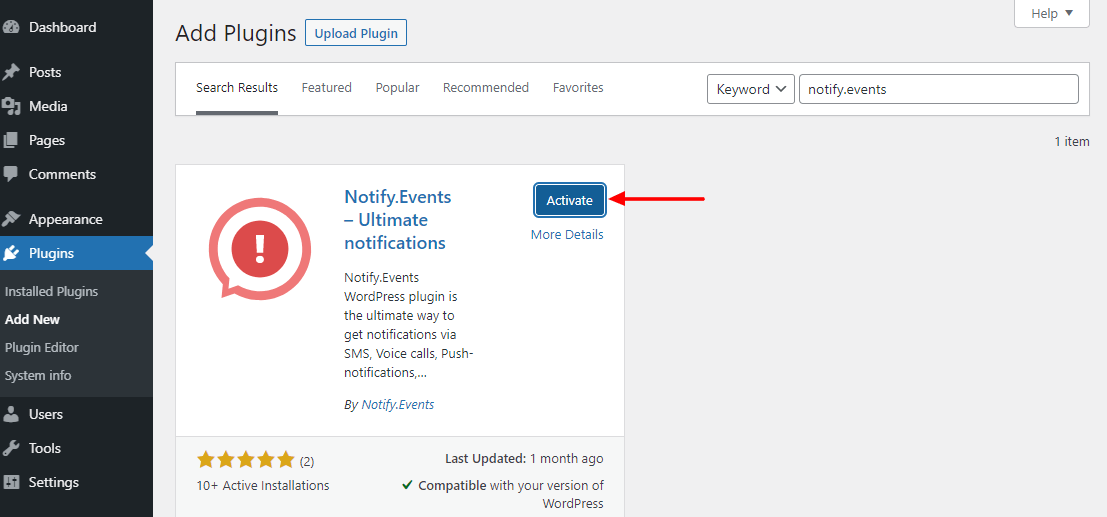Click the Users person icon
This screenshot has height=517, width=1107.
pos(11,415)
